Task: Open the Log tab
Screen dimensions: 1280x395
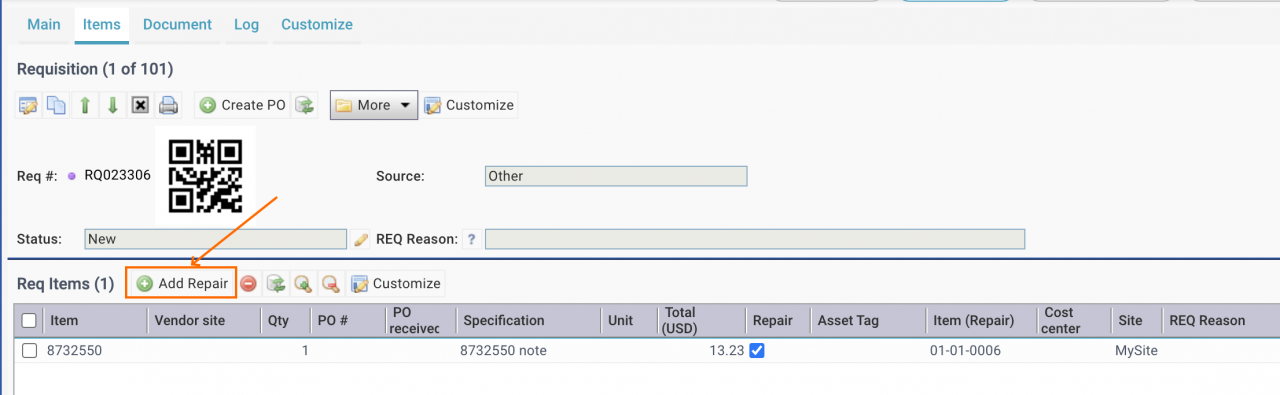Action: click(x=246, y=24)
